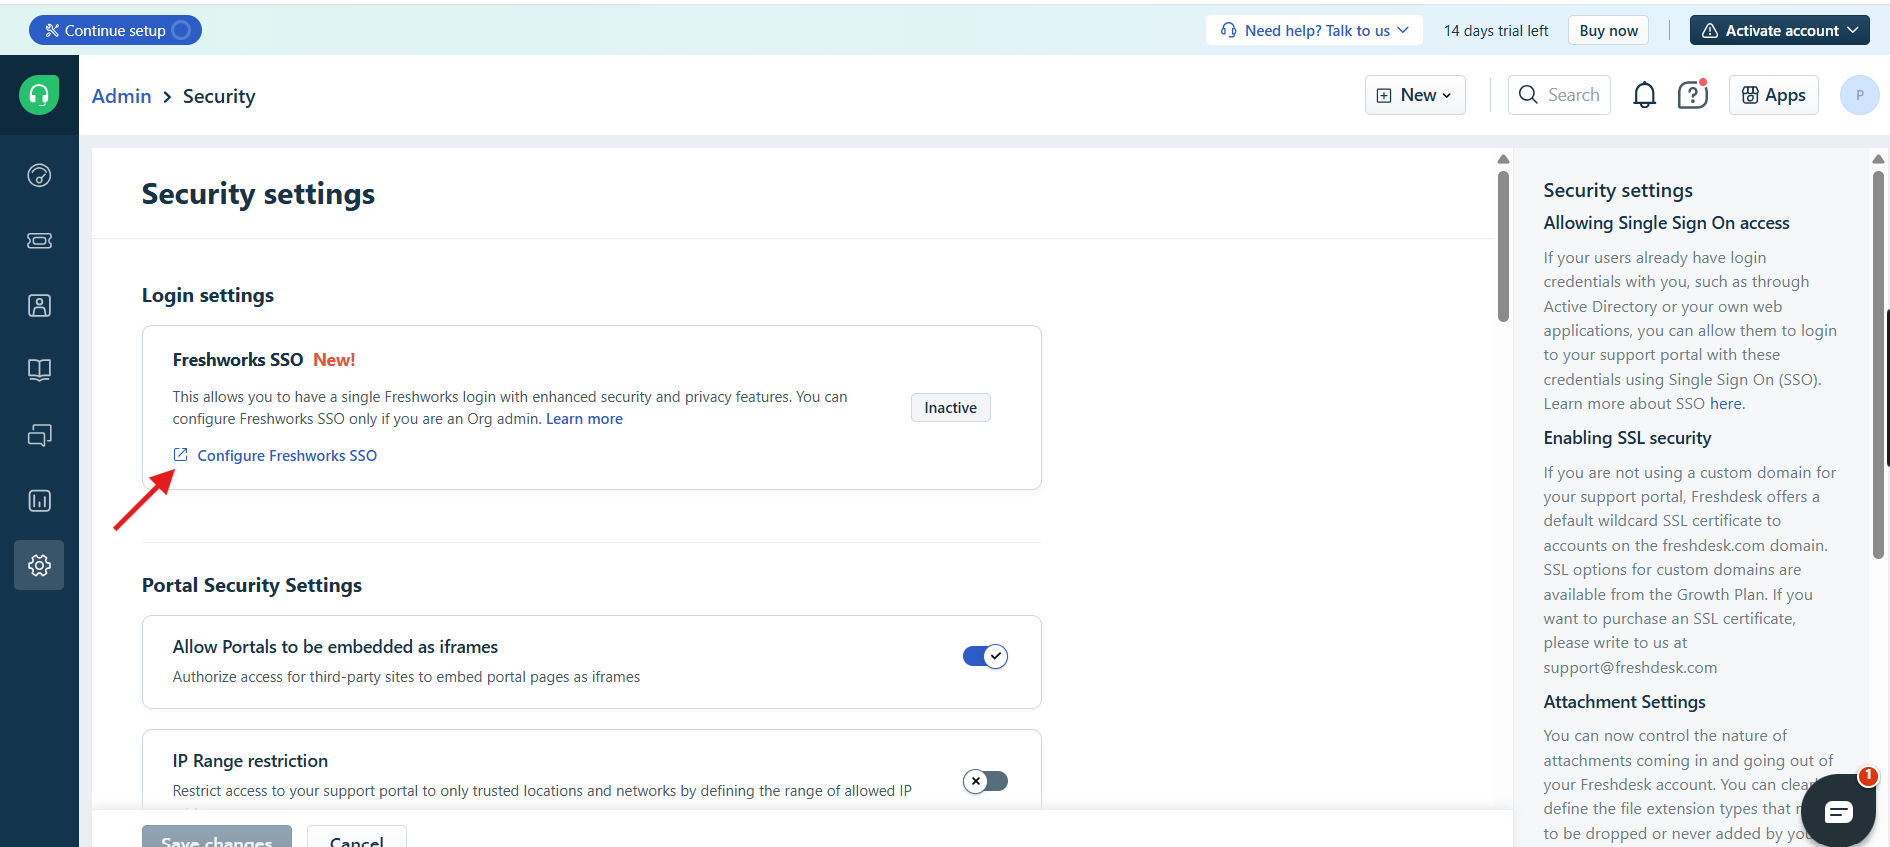
Task: Go to Admin breadcrumb
Action: 122,96
